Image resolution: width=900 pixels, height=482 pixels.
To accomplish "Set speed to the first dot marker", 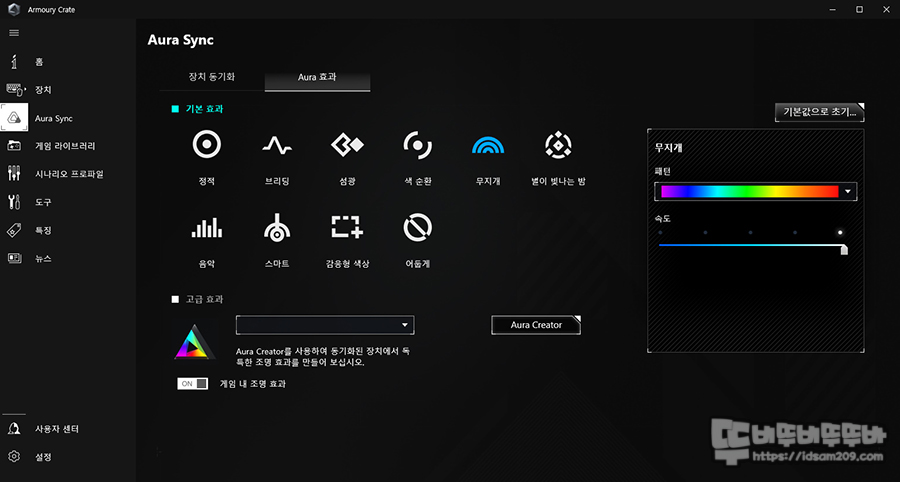I will [x=660, y=232].
